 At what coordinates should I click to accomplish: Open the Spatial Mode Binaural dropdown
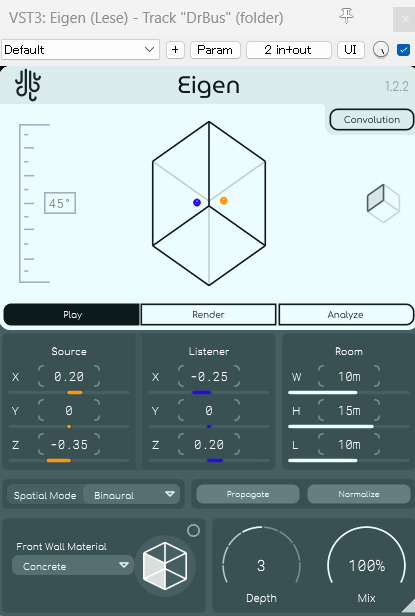(132, 495)
